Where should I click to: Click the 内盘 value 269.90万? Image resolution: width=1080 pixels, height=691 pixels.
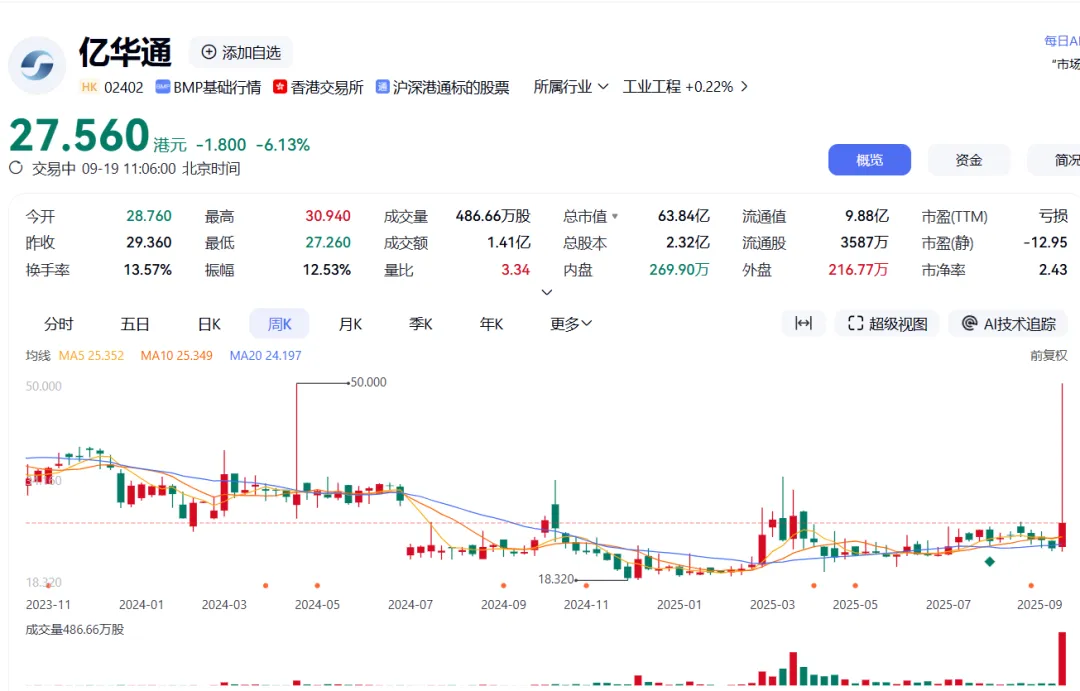point(679,269)
